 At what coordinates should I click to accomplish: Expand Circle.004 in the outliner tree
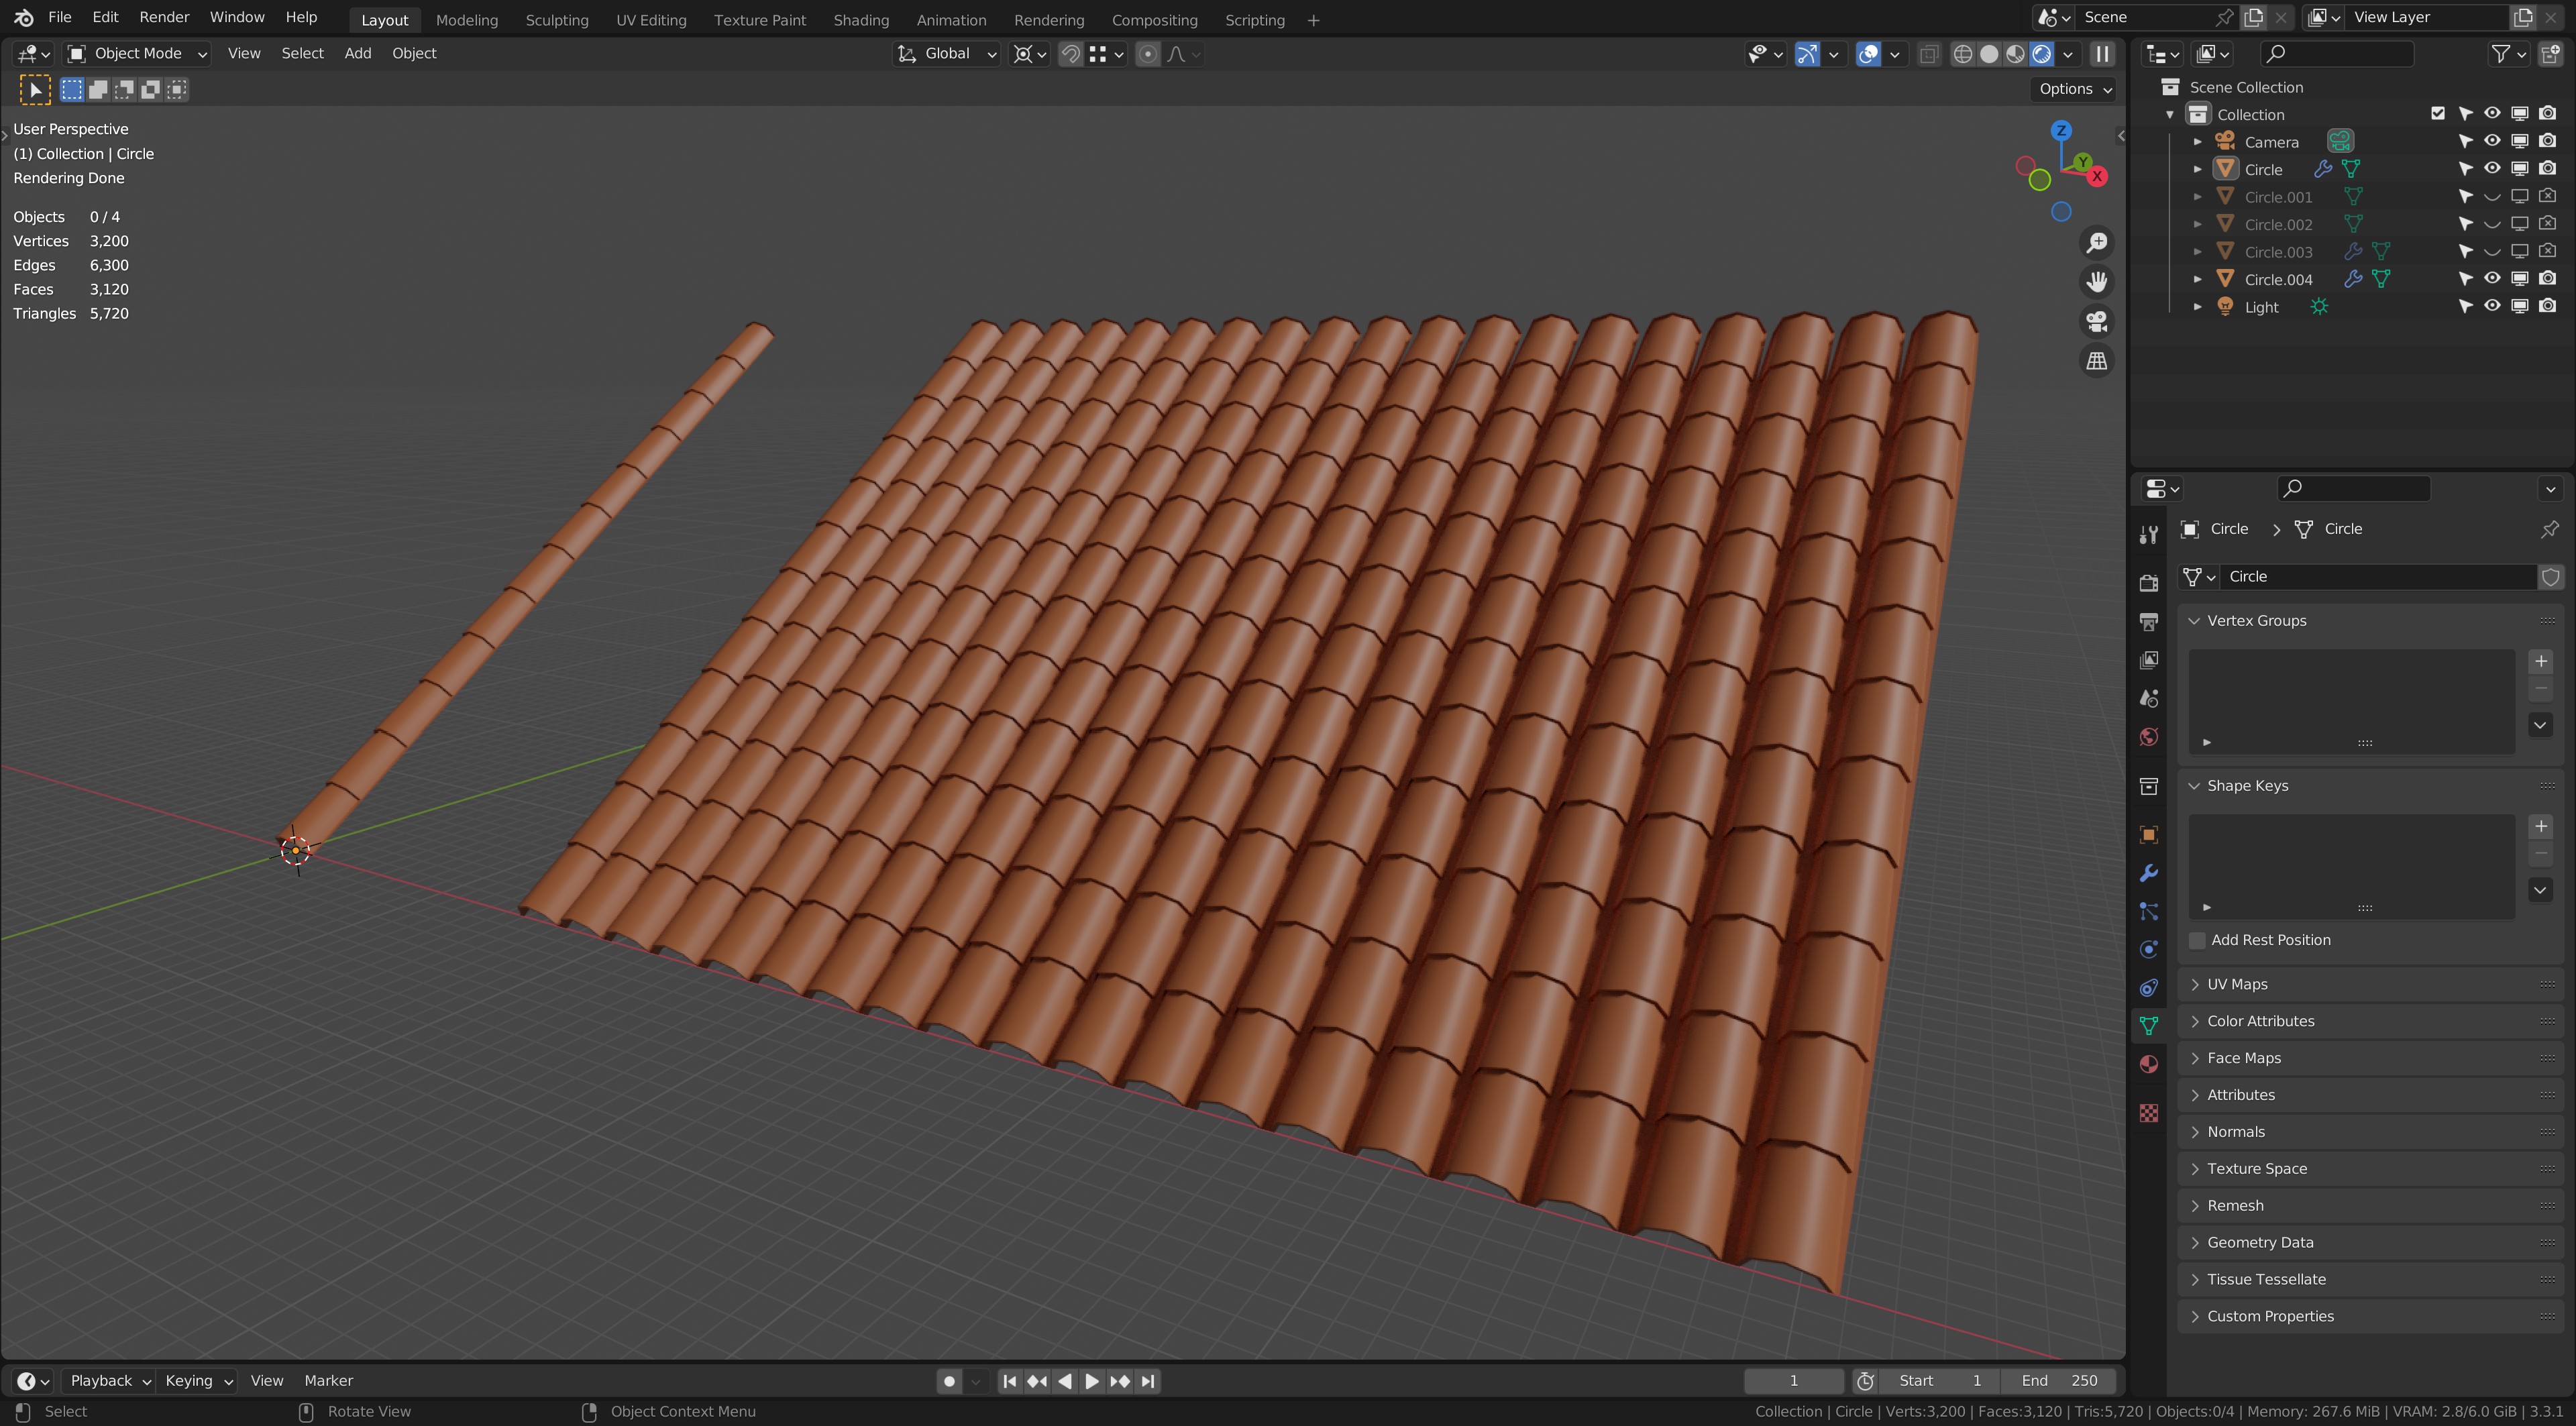click(2197, 279)
